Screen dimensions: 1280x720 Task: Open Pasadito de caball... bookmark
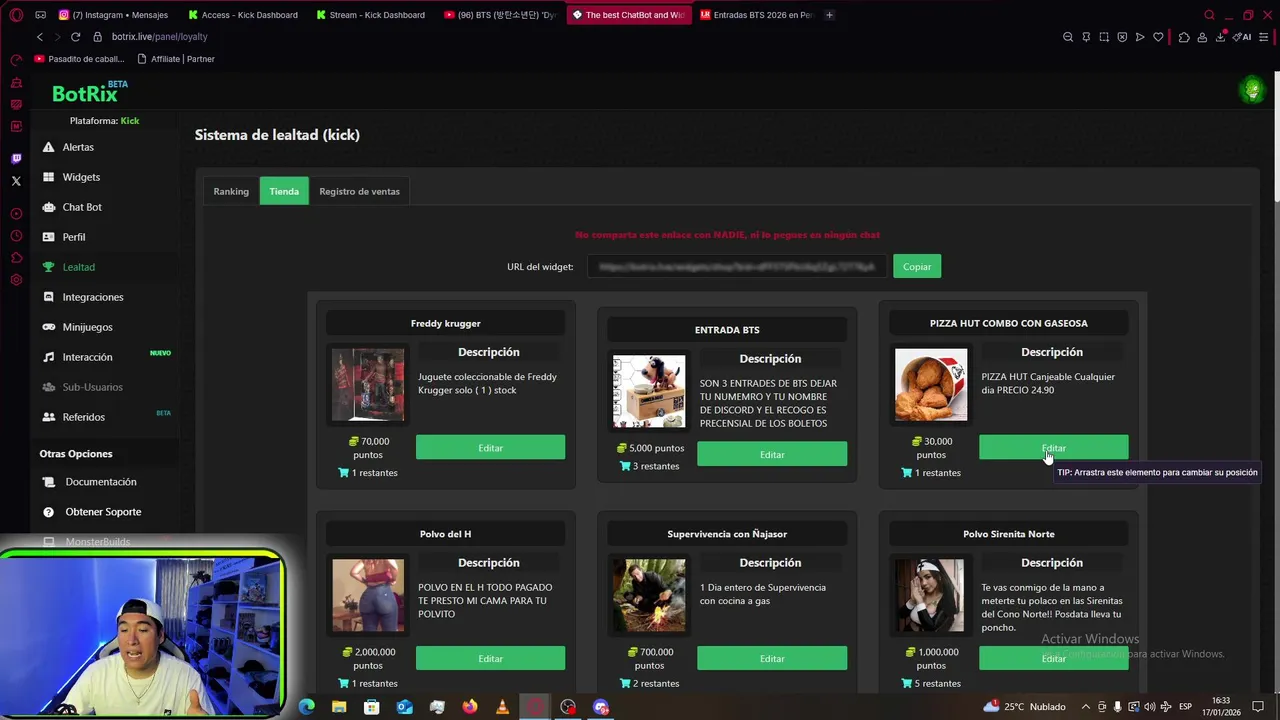[79, 59]
